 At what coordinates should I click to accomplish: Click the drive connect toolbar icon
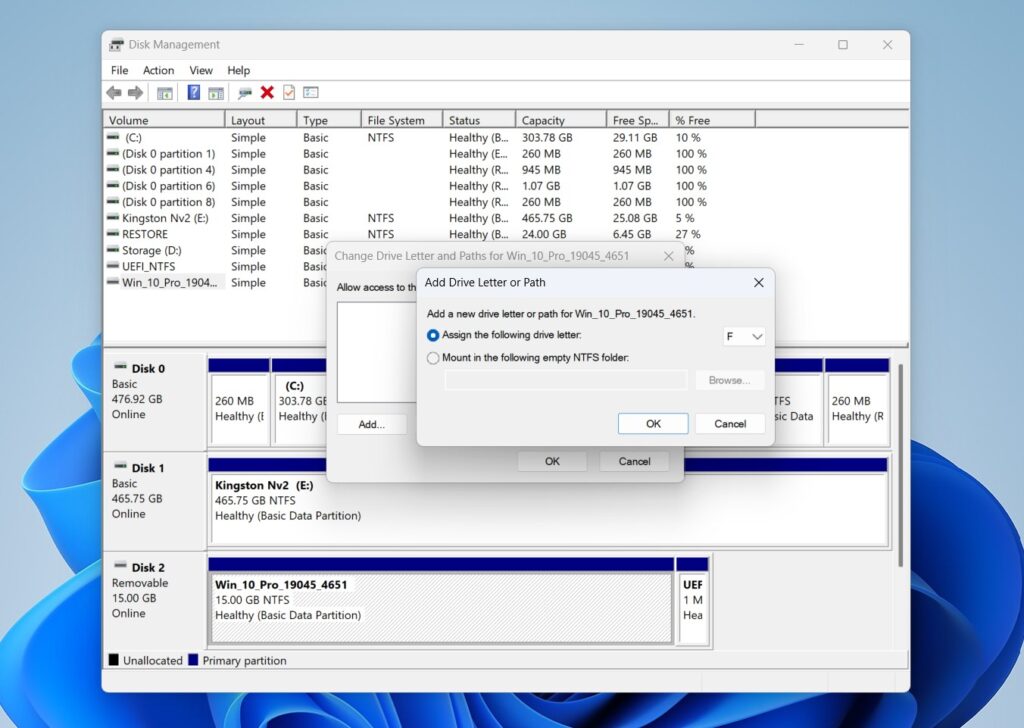tap(245, 93)
